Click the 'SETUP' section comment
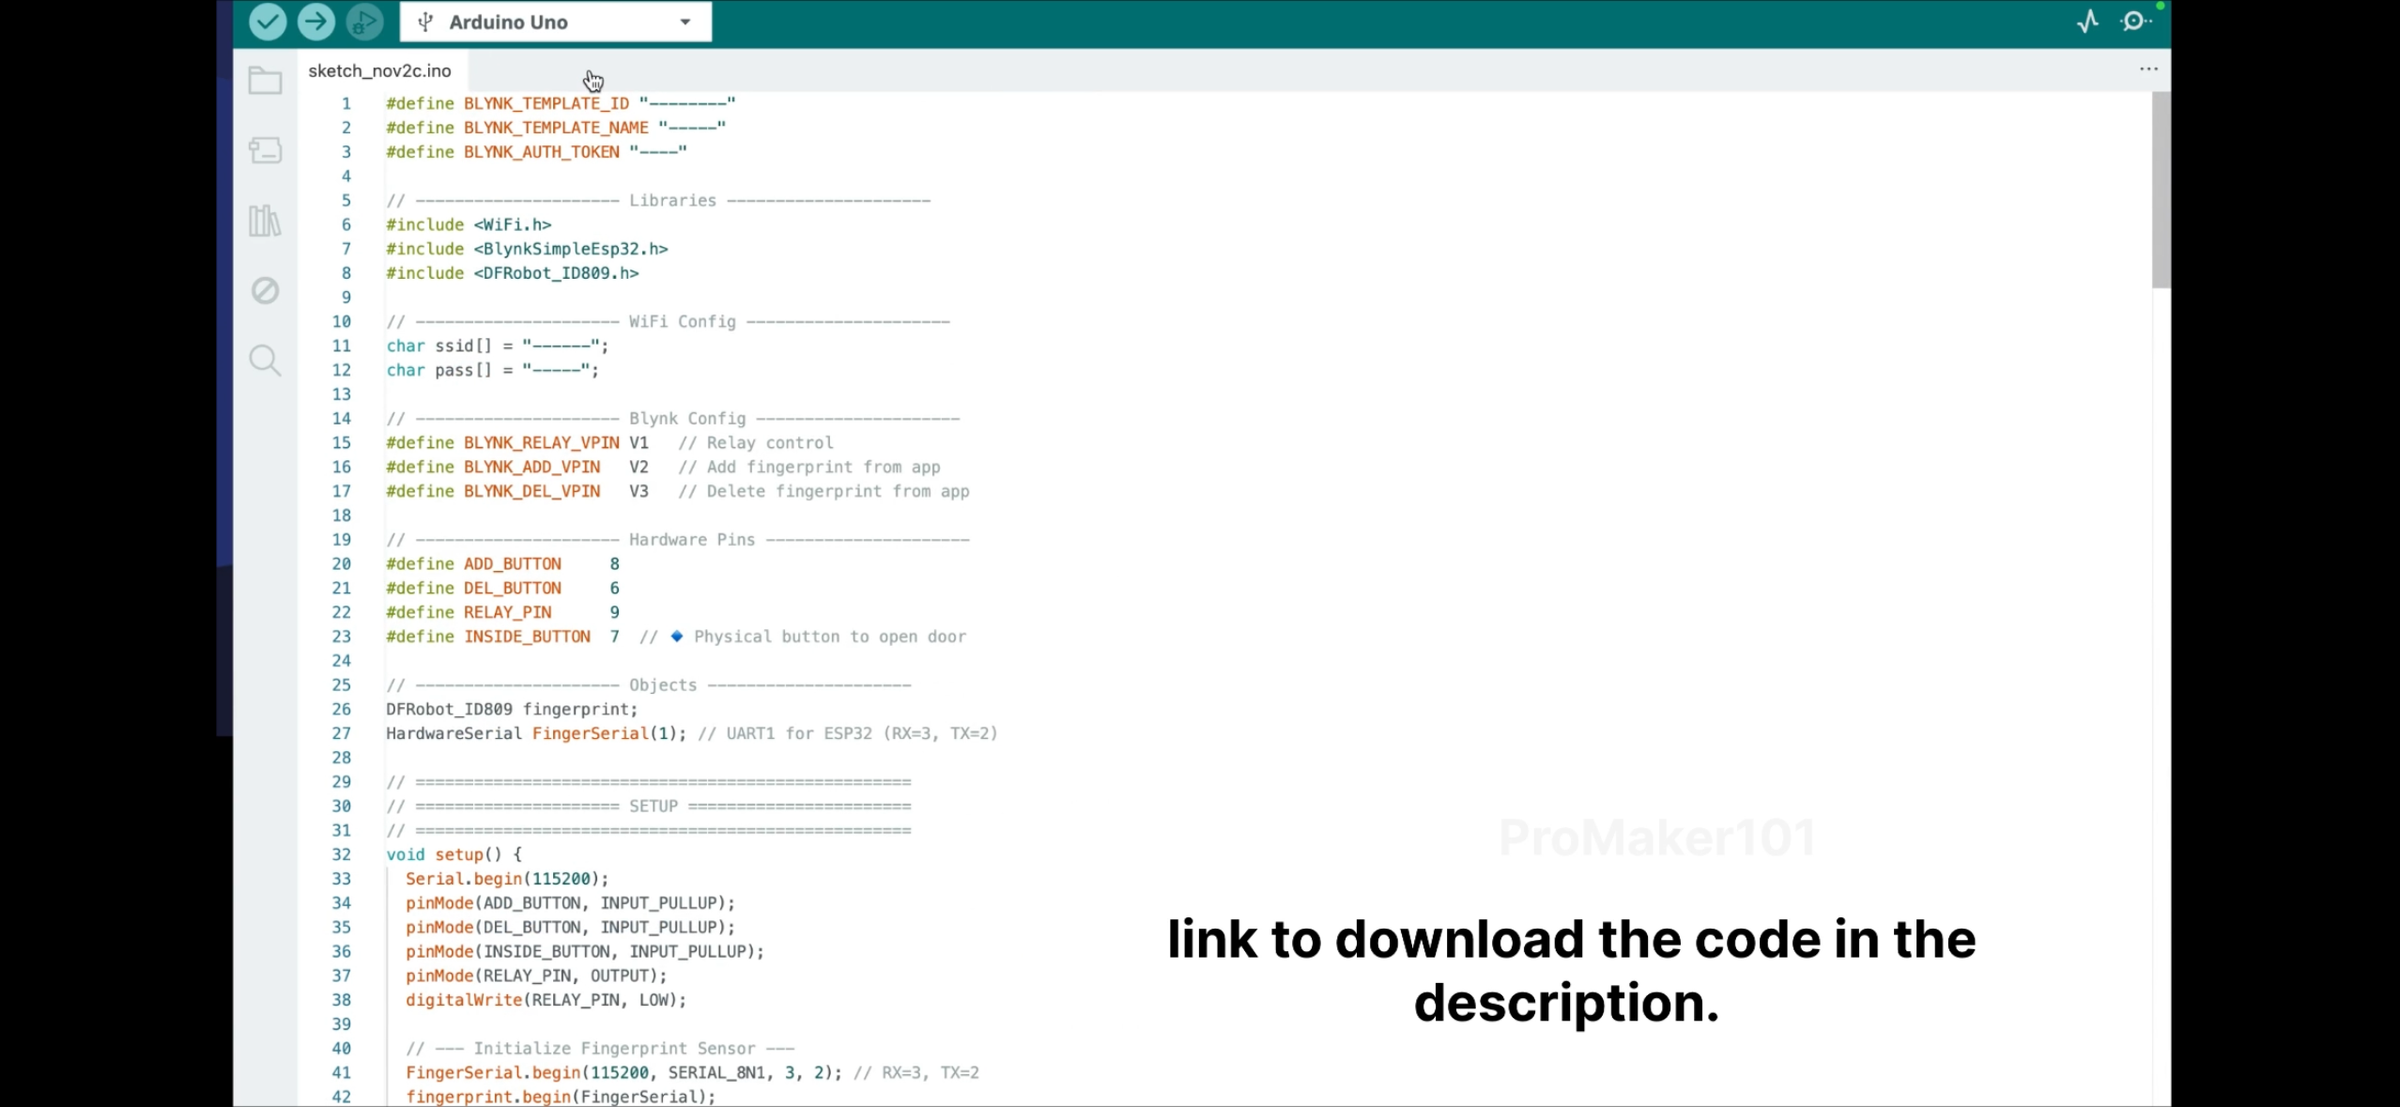This screenshot has height=1107, width=2400. click(x=654, y=806)
